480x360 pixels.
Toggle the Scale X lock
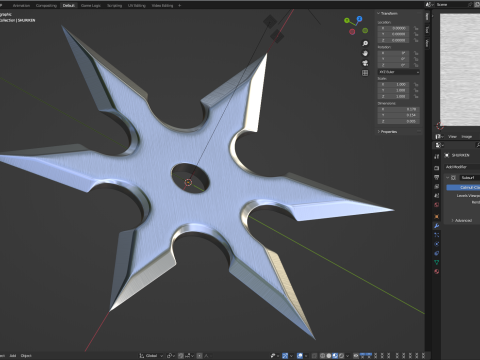click(x=416, y=84)
